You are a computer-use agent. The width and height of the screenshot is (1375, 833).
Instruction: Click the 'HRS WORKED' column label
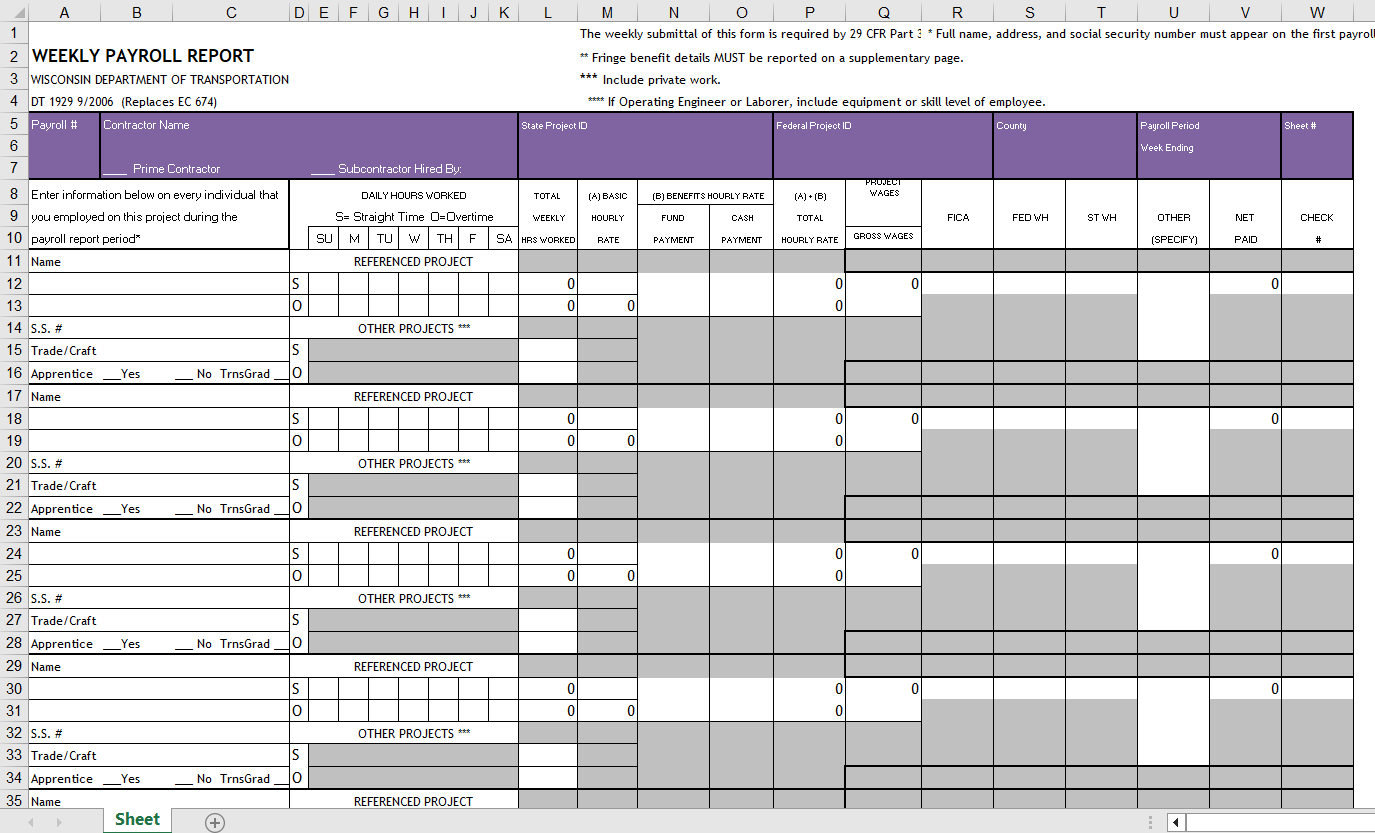pyautogui.click(x=548, y=240)
